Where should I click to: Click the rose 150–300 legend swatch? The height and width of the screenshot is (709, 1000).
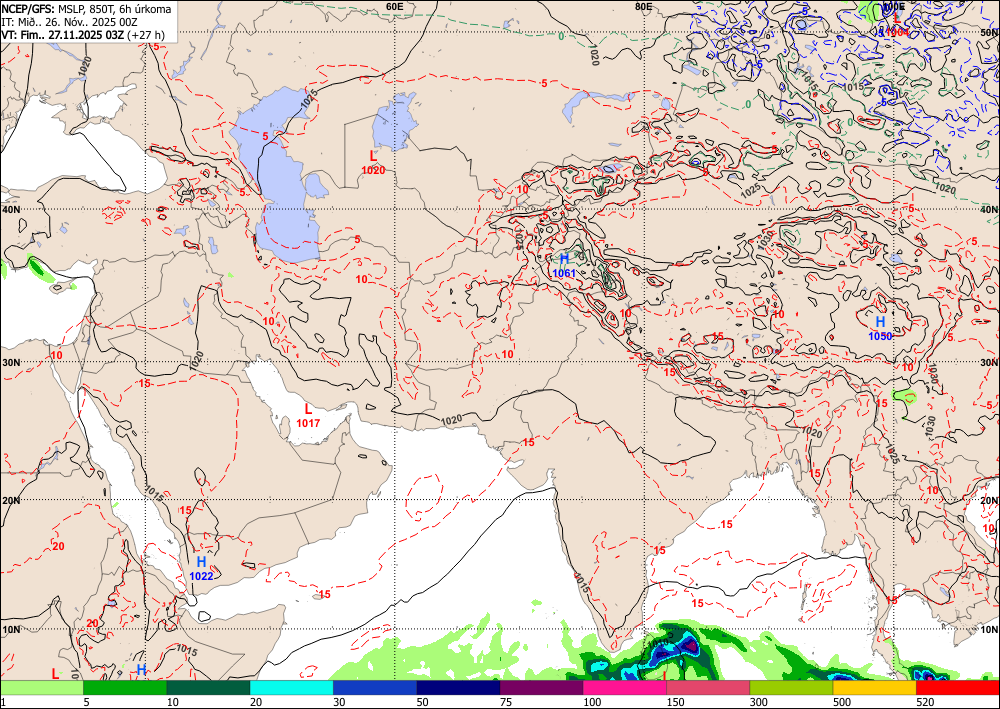(x=708, y=687)
